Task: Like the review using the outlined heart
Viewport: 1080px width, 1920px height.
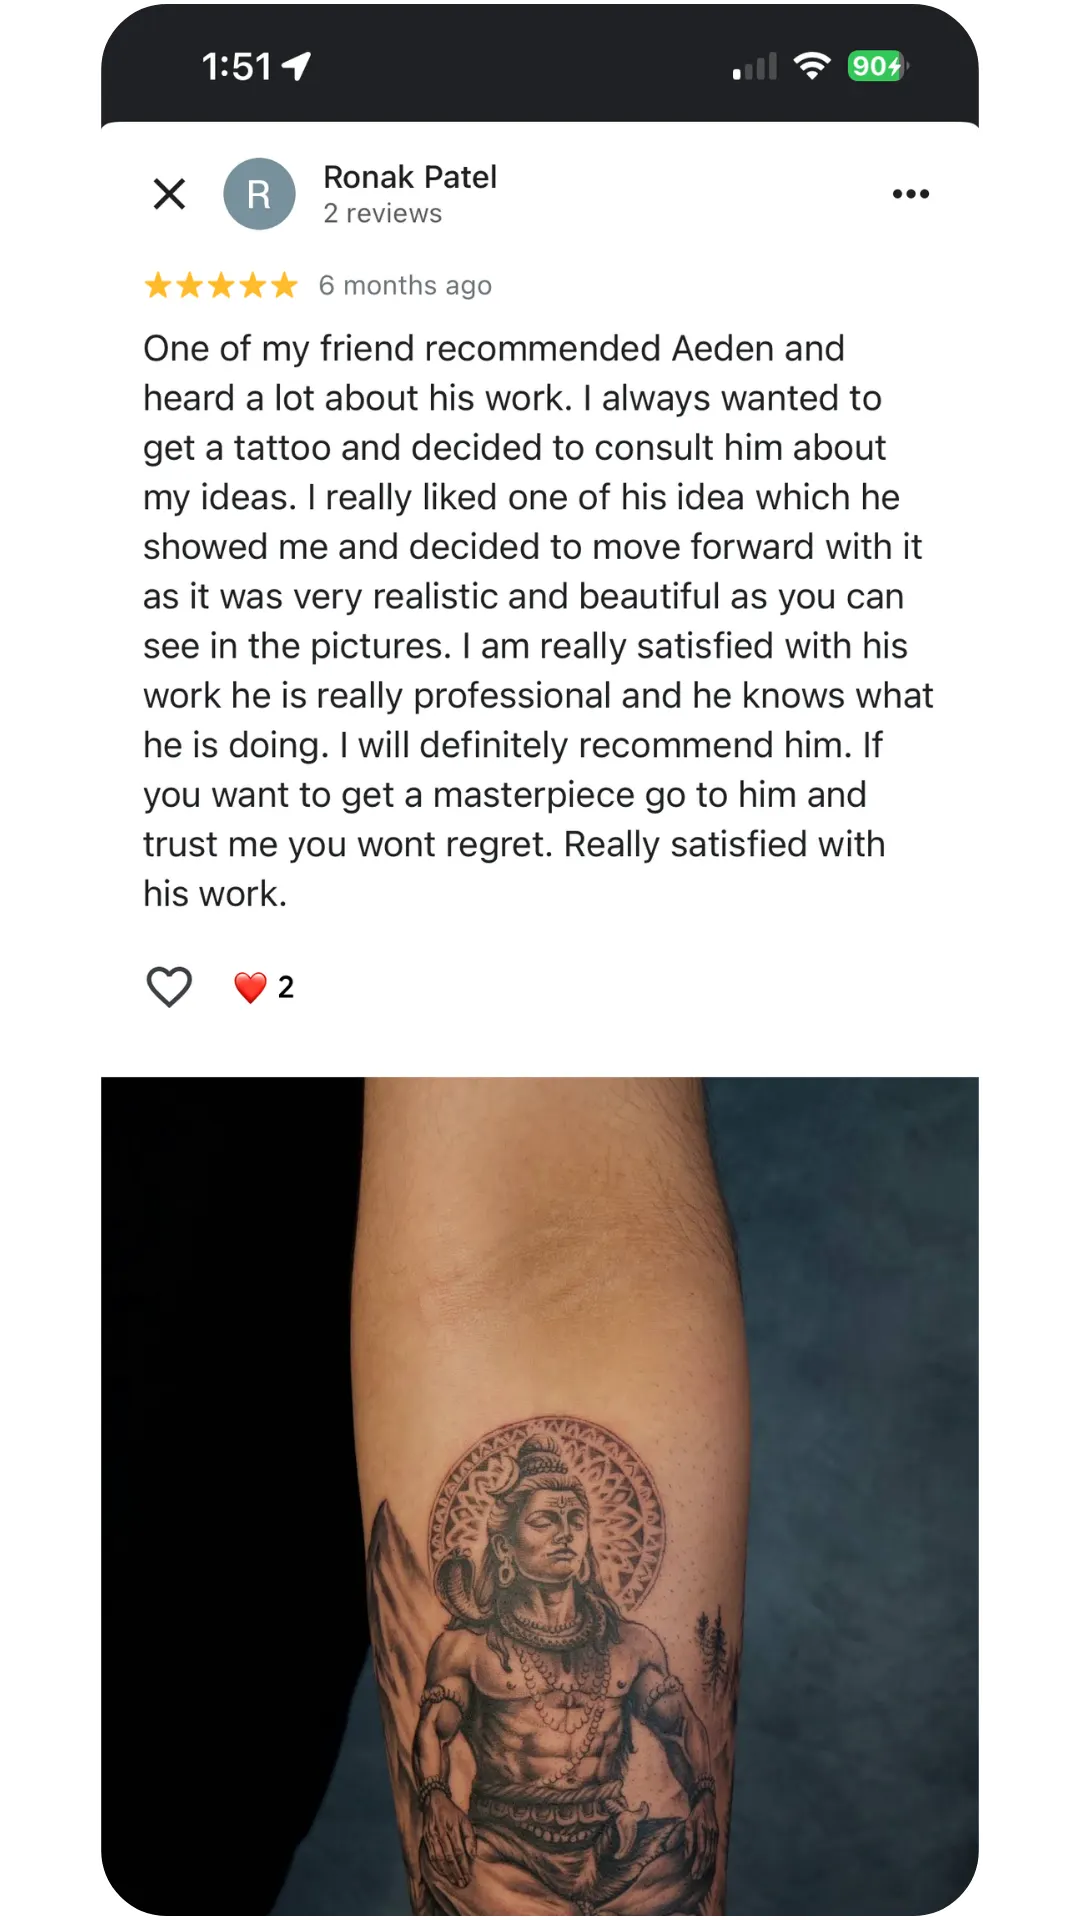Action: pos(169,987)
